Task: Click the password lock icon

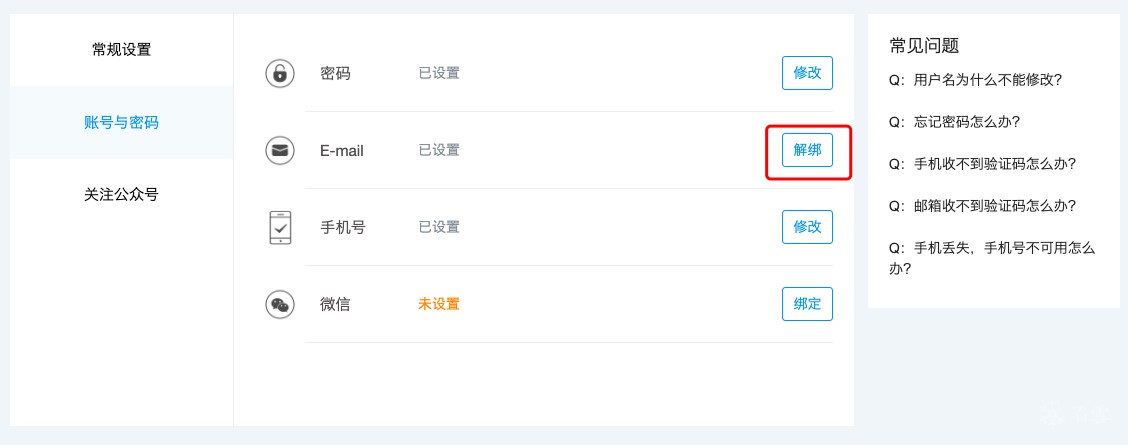Action: [x=280, y=73]
